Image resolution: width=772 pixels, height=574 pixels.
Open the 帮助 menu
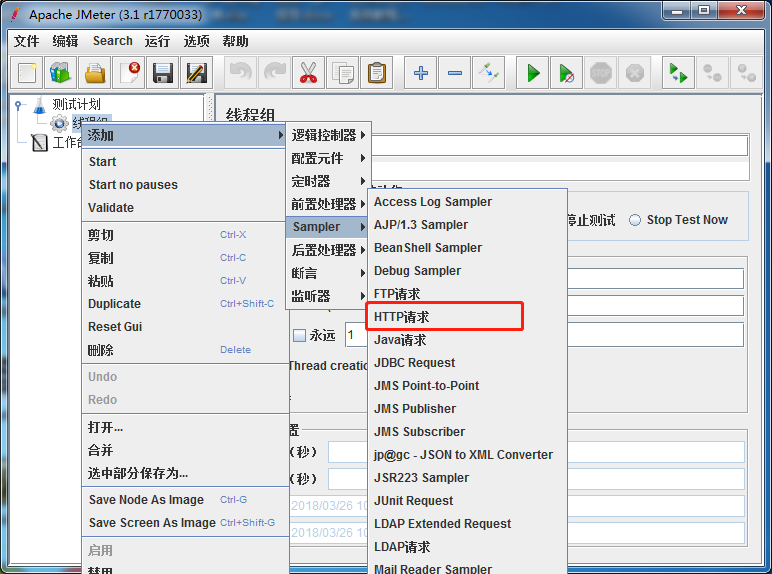point(235,41)
